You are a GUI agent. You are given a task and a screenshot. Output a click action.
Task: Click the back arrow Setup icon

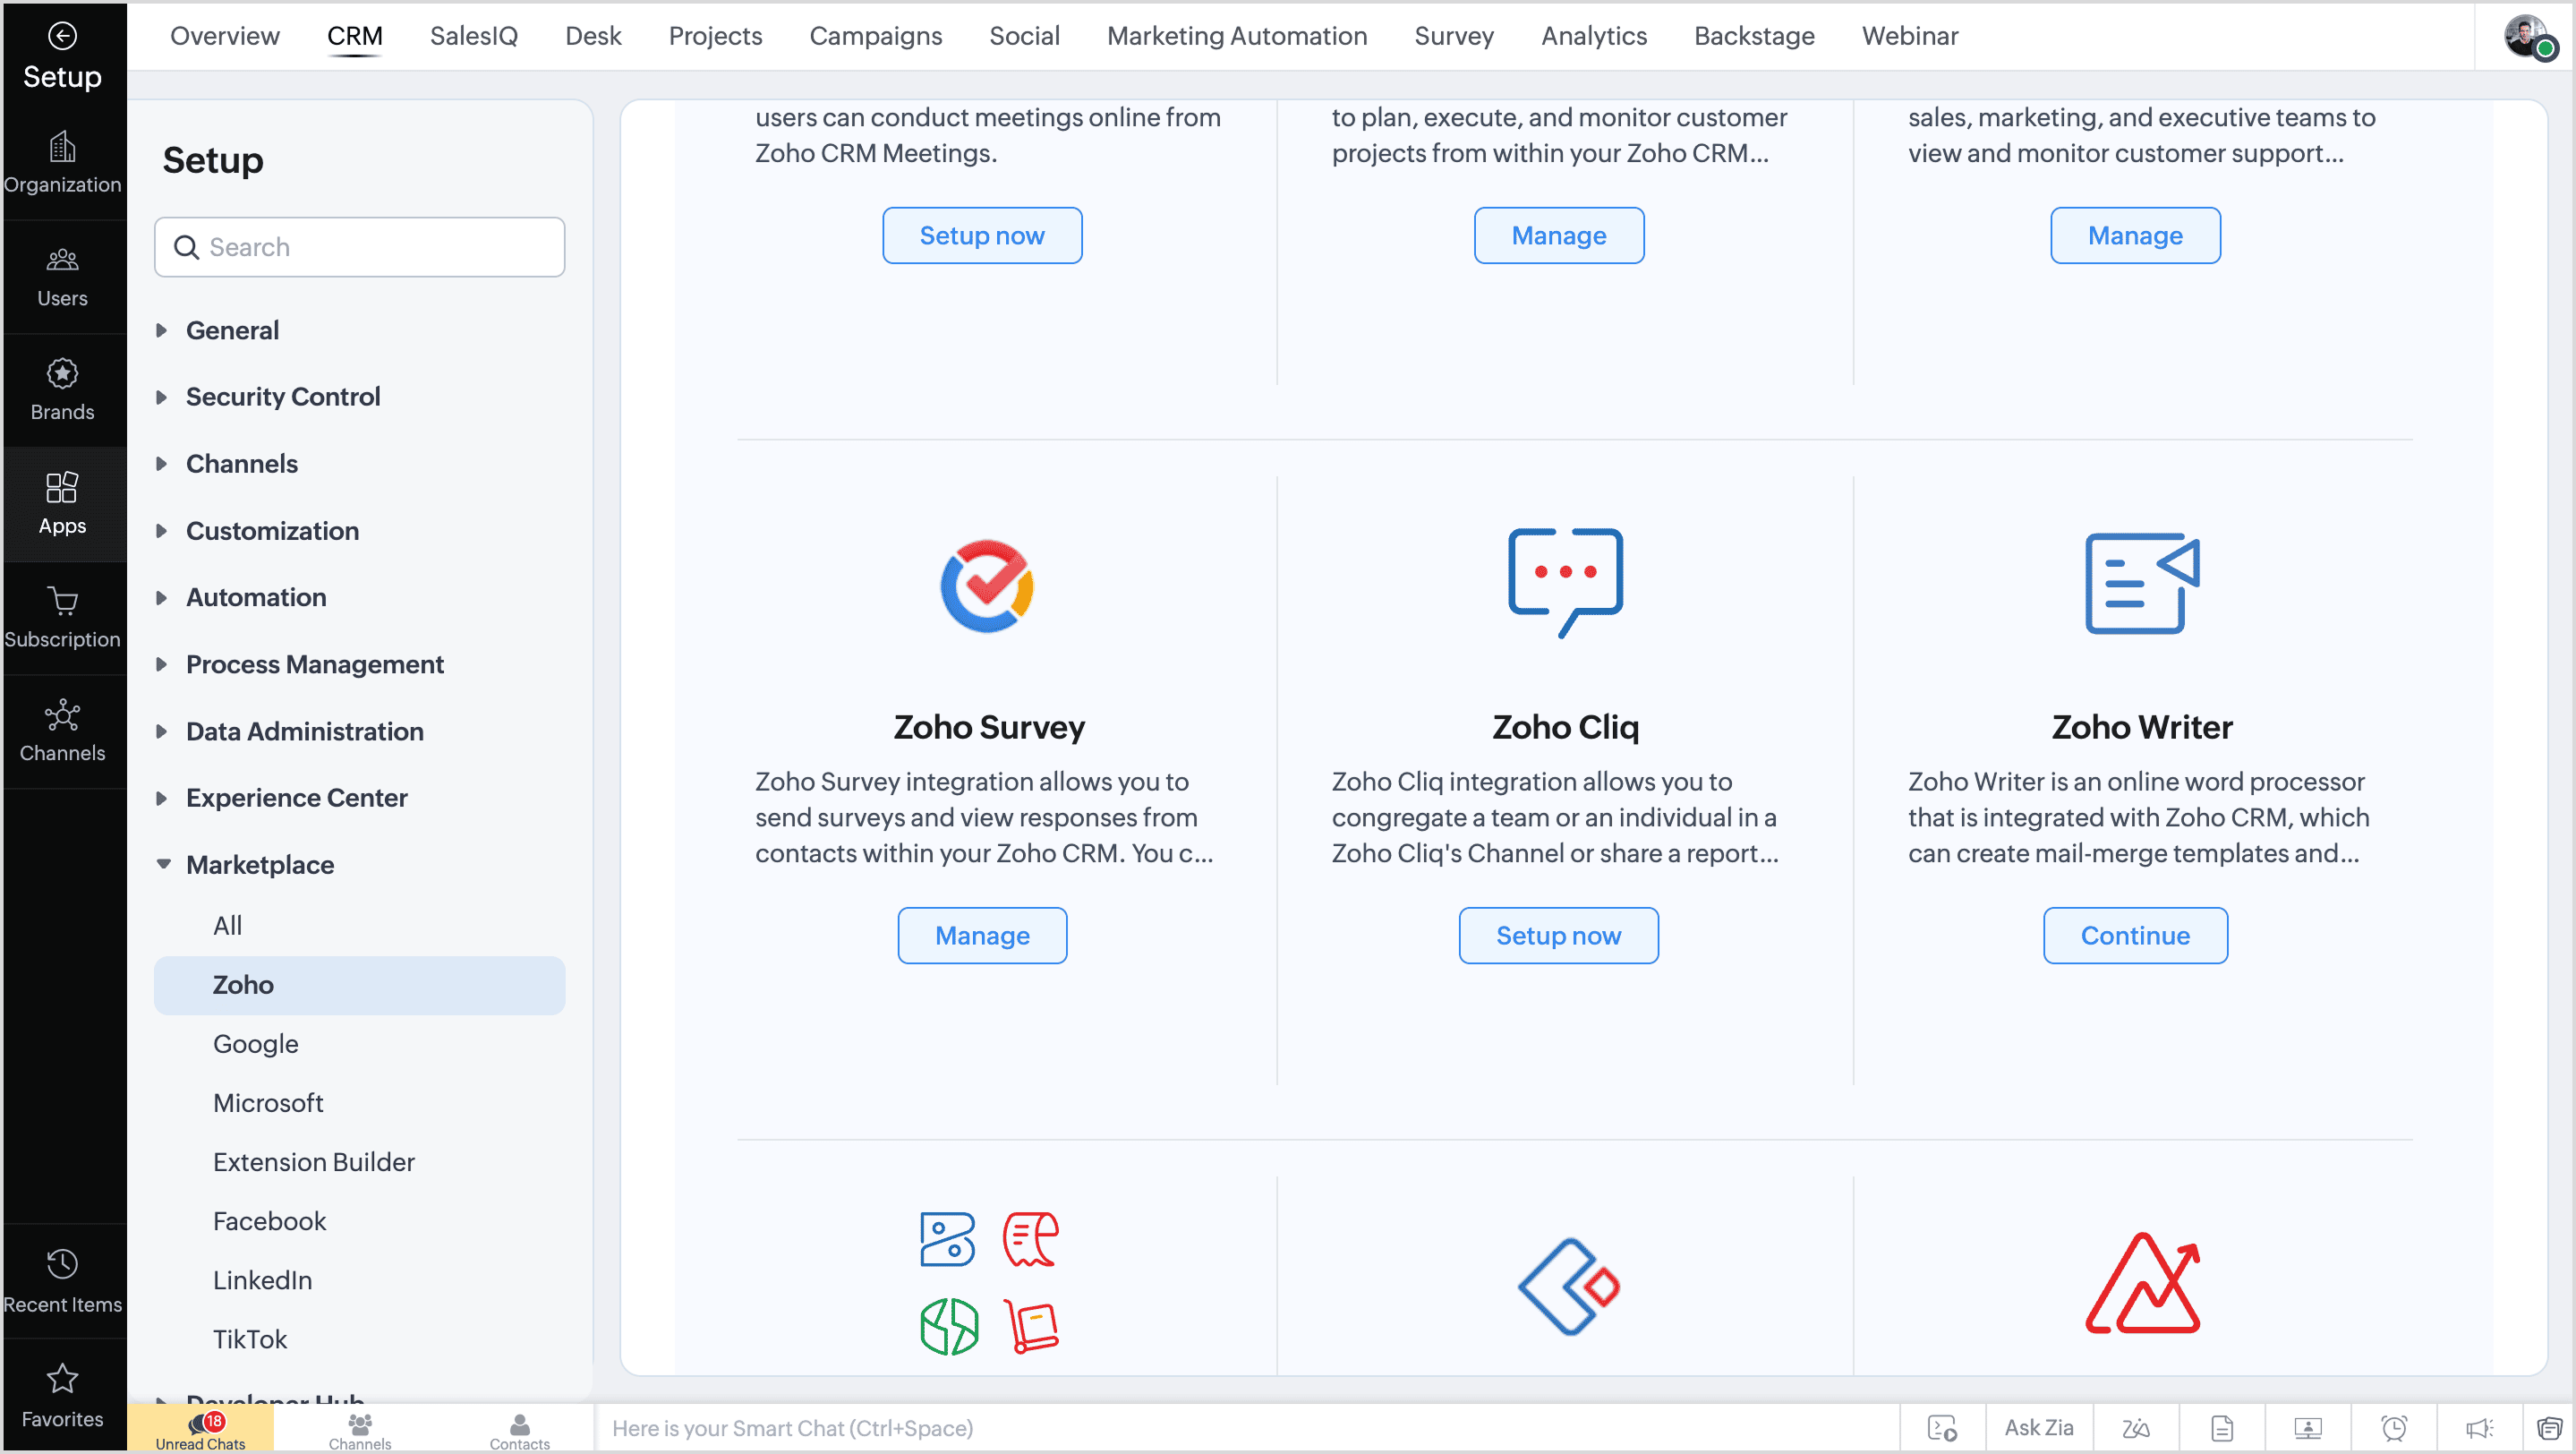[x=62, y=37]
